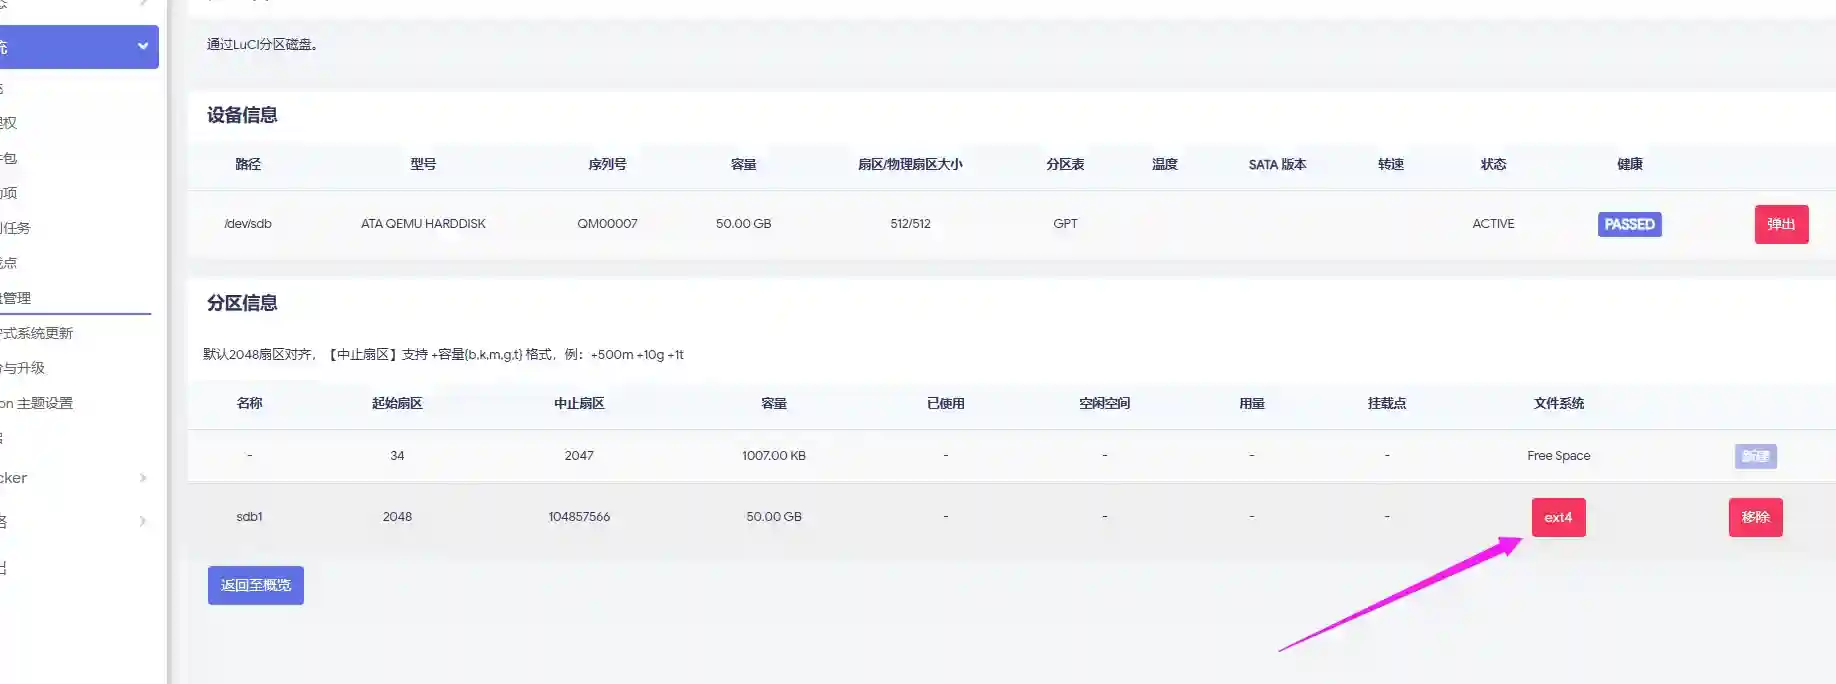Open the 与升级 sidebar entry
Screen dimensions: 1836x684
(23, 368)
